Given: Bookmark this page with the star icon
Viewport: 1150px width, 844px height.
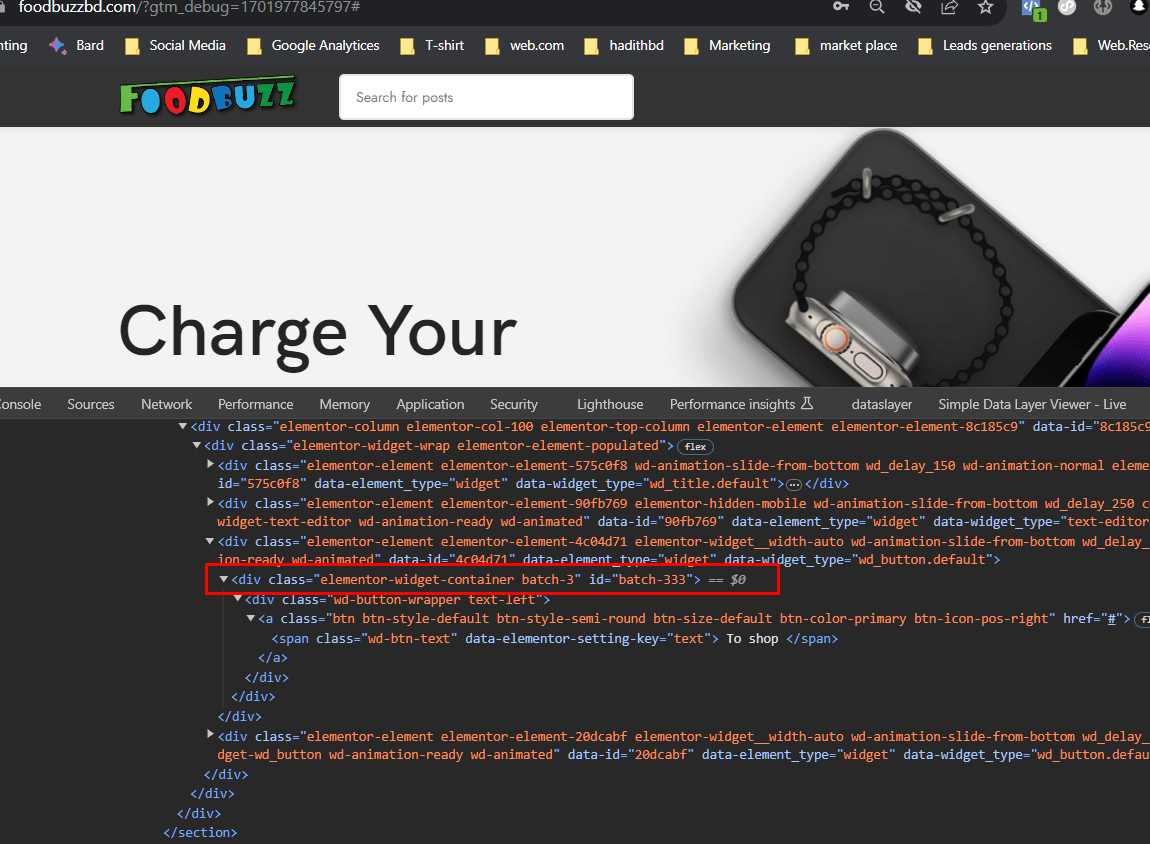Looking at the screenshot, I should point(985,7).
